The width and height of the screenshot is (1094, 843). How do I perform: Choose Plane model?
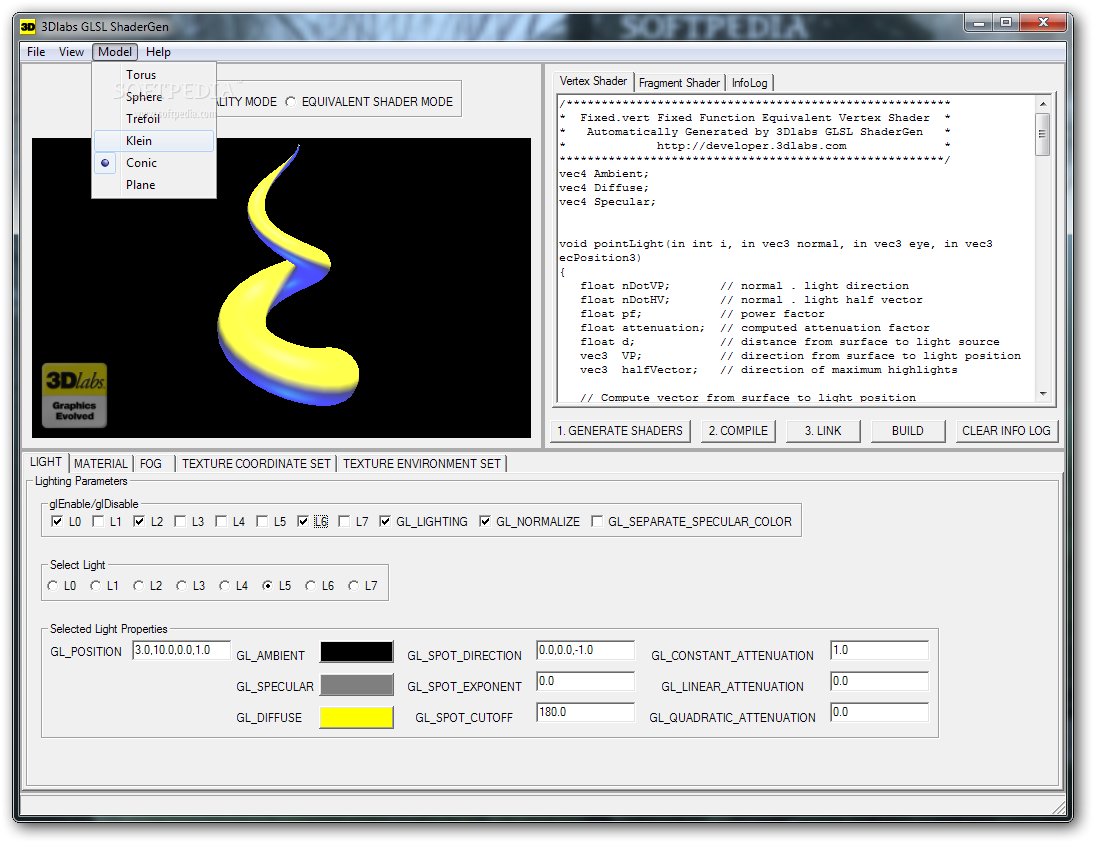point(154,185)
